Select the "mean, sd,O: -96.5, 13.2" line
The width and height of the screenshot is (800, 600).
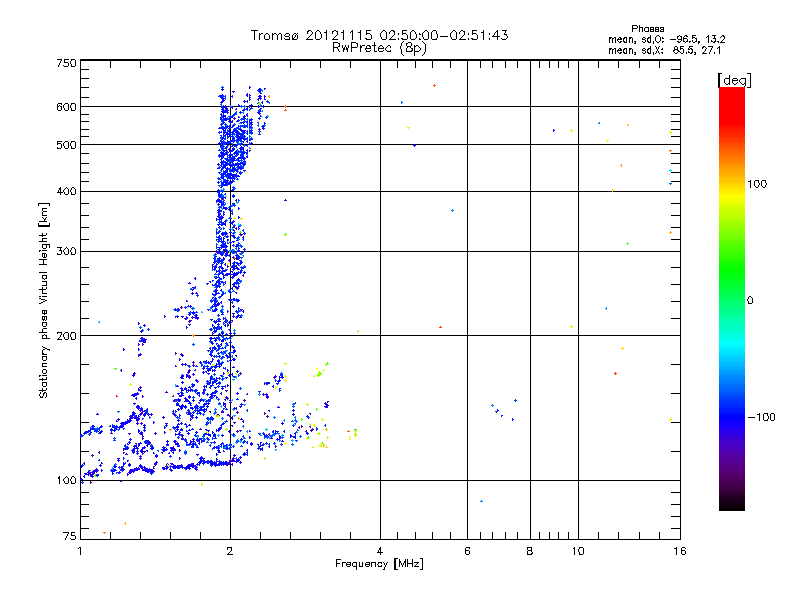point(667,39)
